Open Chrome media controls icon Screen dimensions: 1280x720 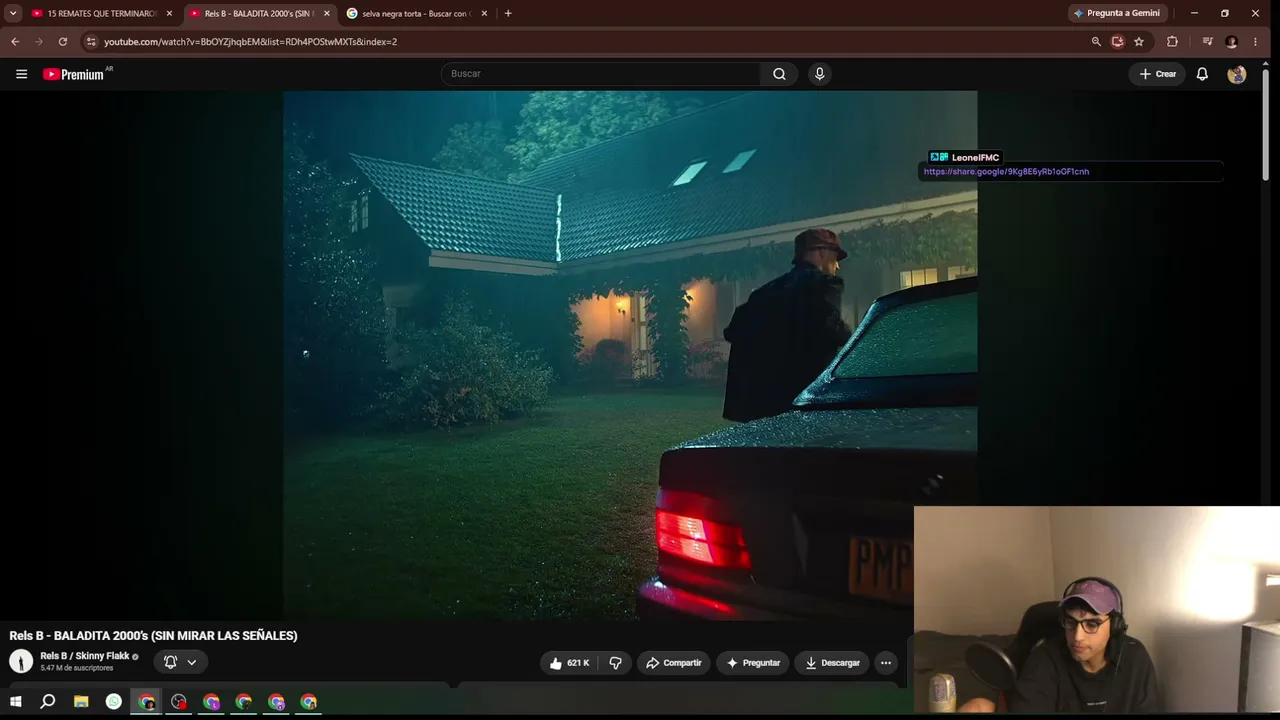coord(1208,42)
